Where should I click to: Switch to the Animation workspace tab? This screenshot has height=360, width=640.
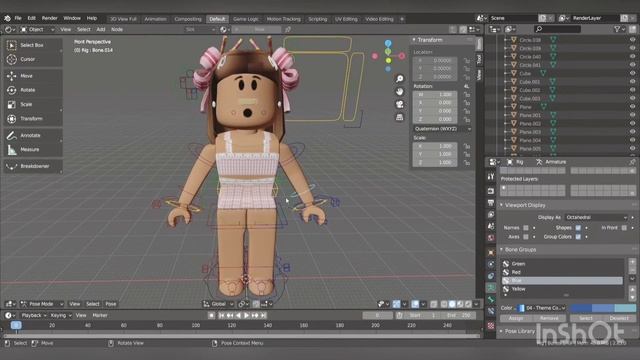(156, 19)
